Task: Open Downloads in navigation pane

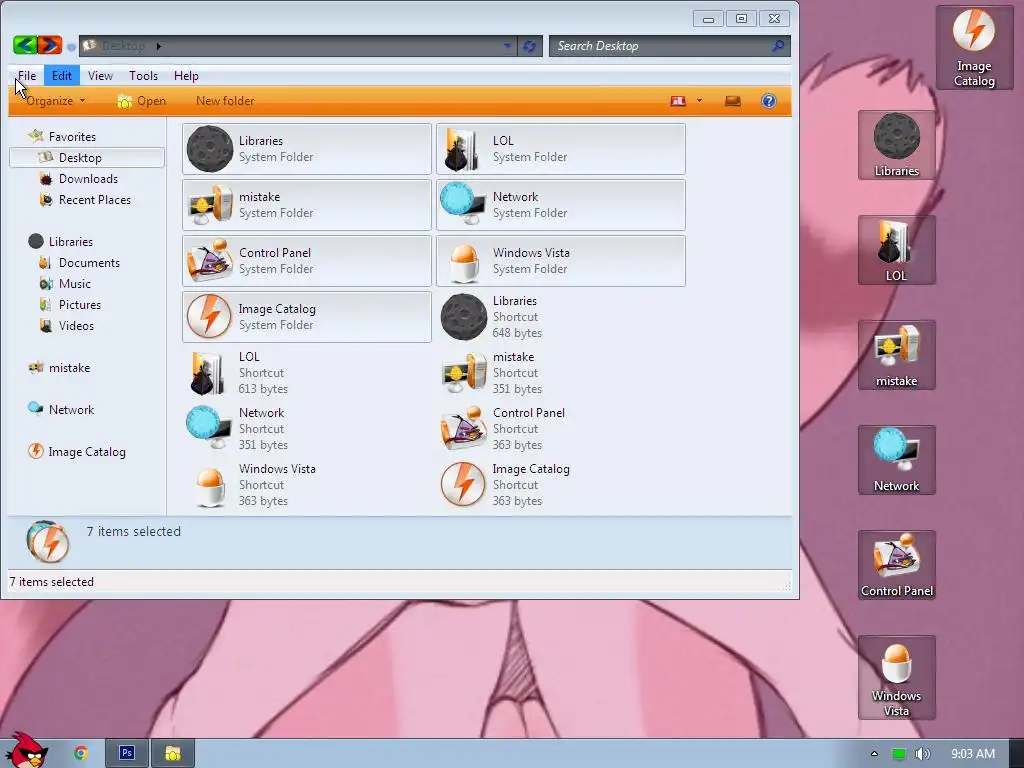Action: tap(78, 179)
